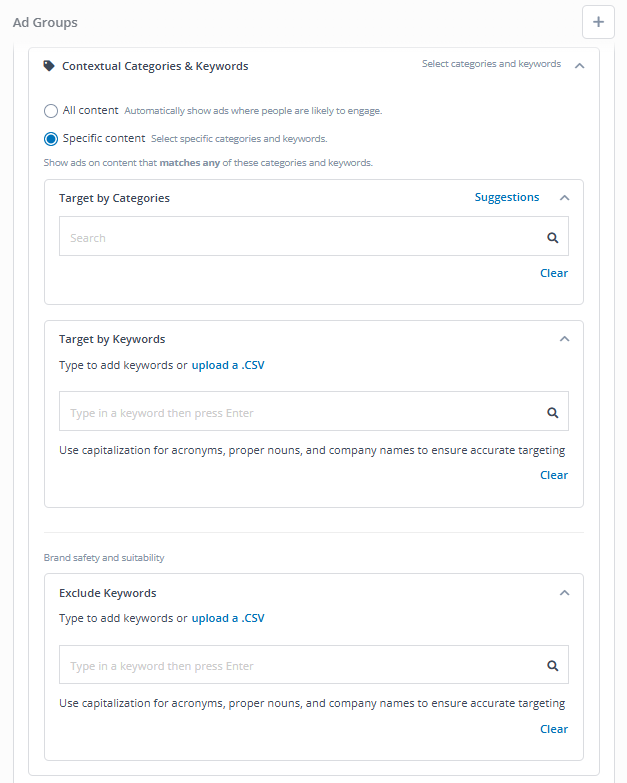Click the plus icon beside Ad Groups
This screenshot has width=627, height=783.
pos(598,22)
